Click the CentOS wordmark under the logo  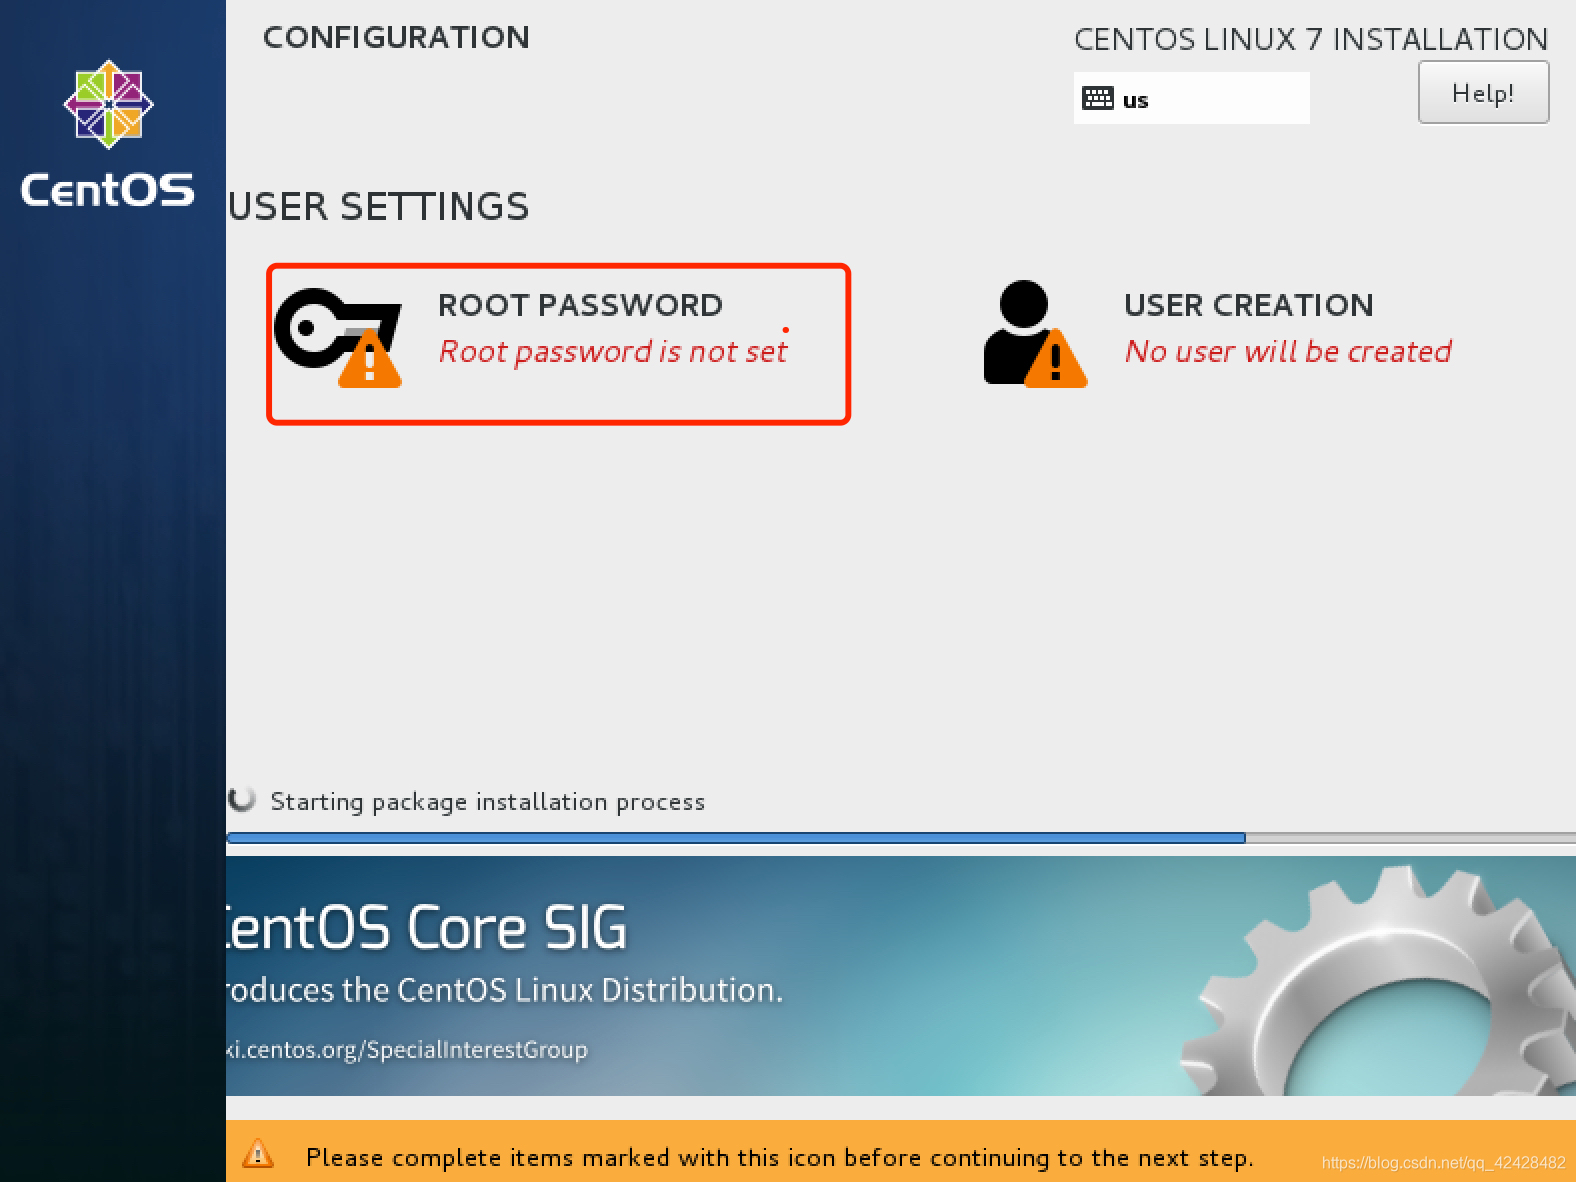[x=108, y=189]
